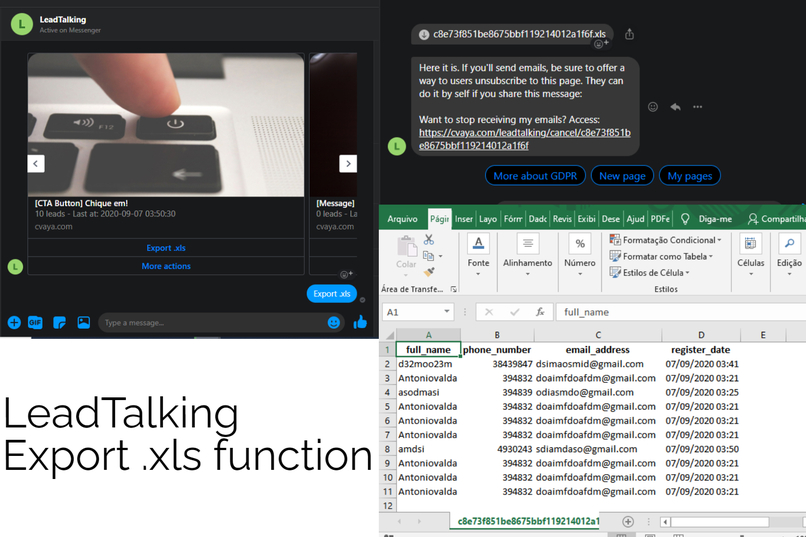Open the Name Box dropdown arrow
806x537 pixels.
click(446, 311)
